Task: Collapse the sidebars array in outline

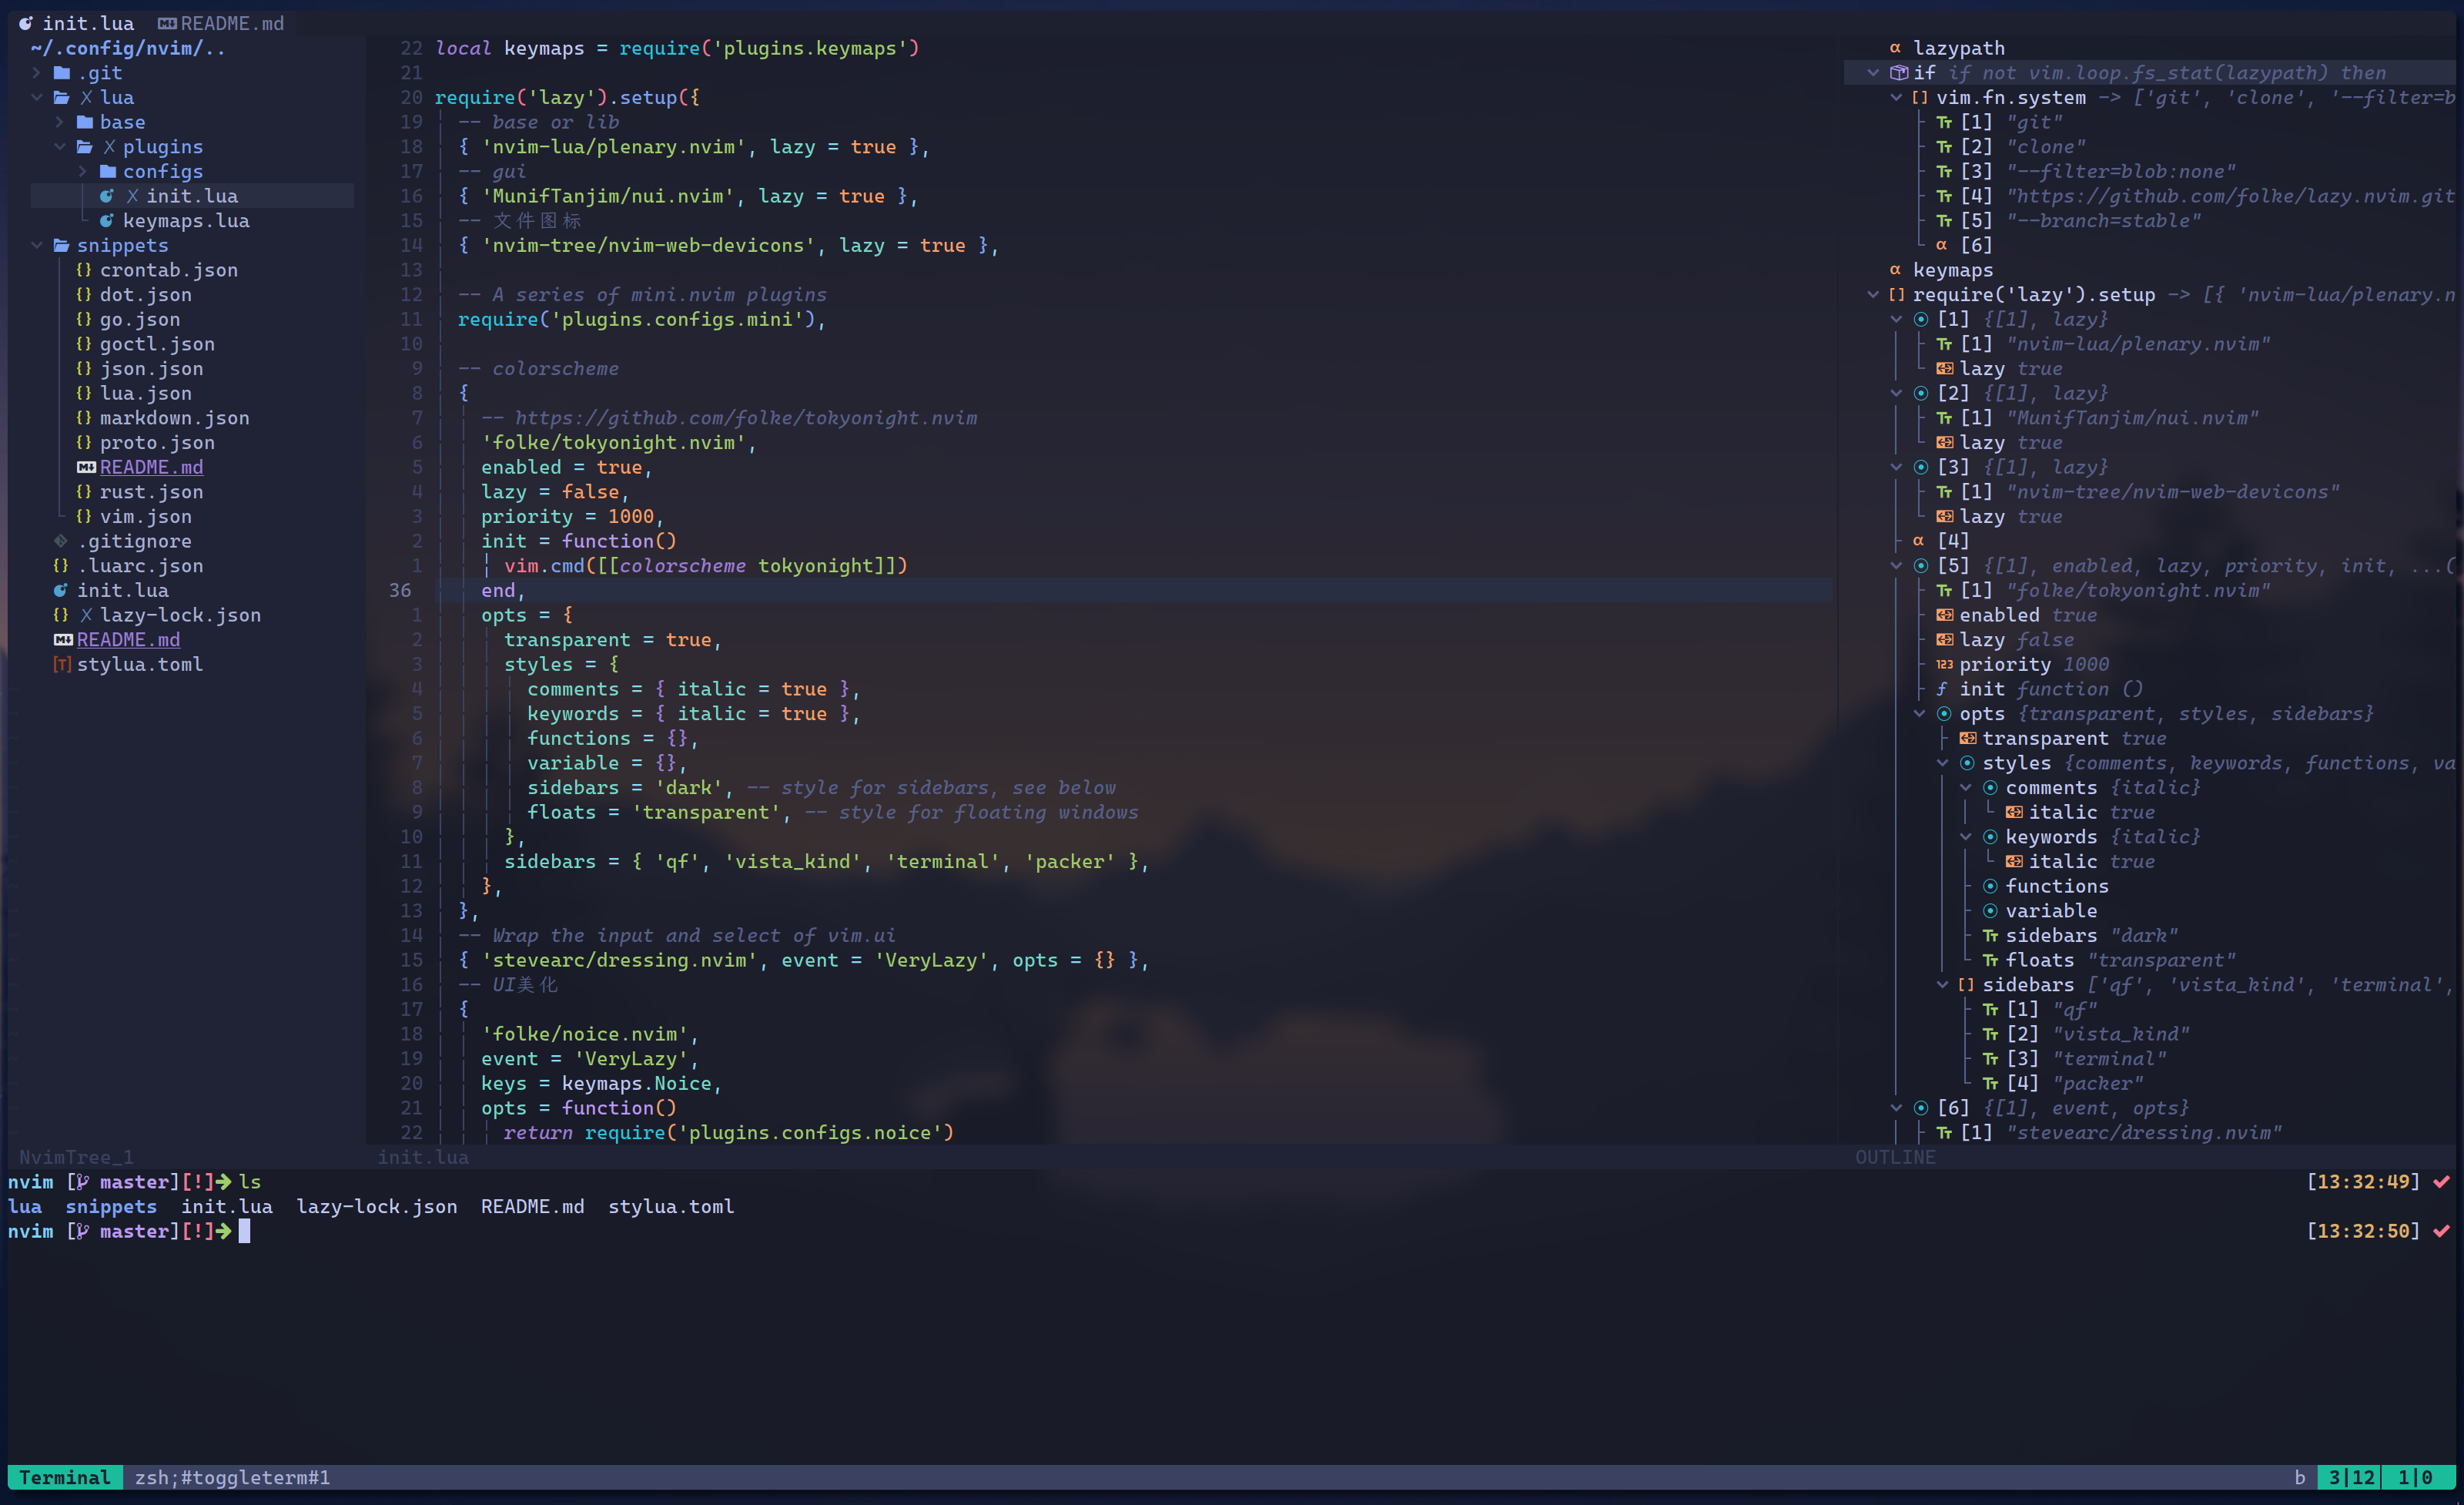Action: 1942,985
